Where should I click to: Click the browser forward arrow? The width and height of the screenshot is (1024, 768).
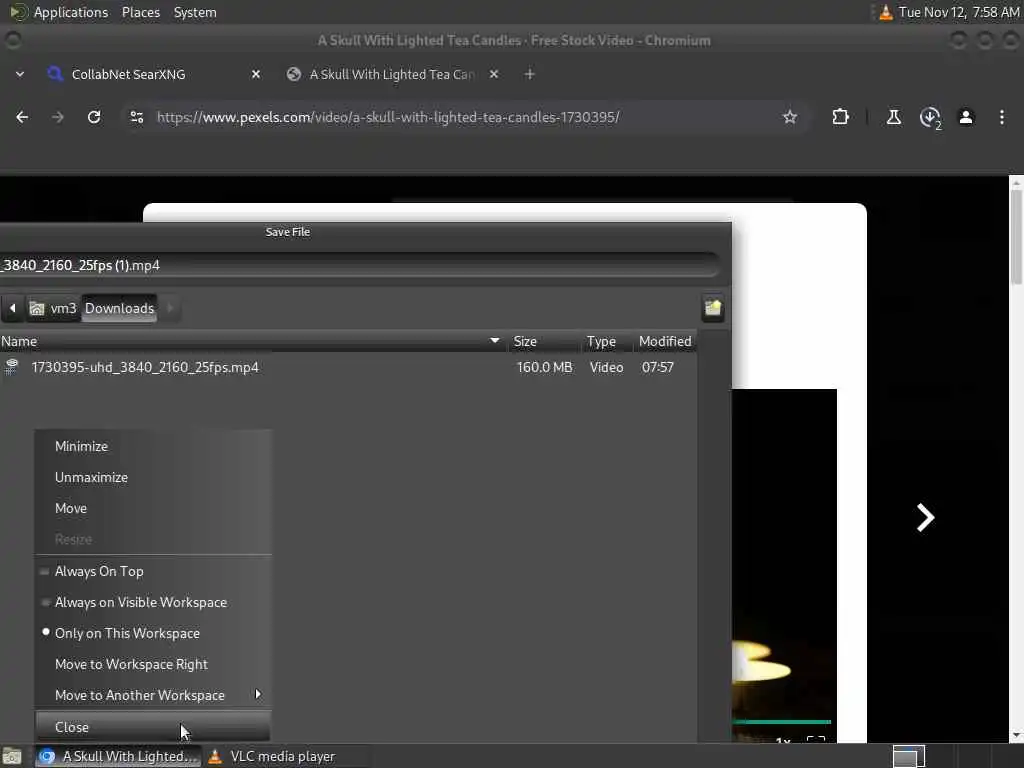pyautogui.click(x=58, y=117)
